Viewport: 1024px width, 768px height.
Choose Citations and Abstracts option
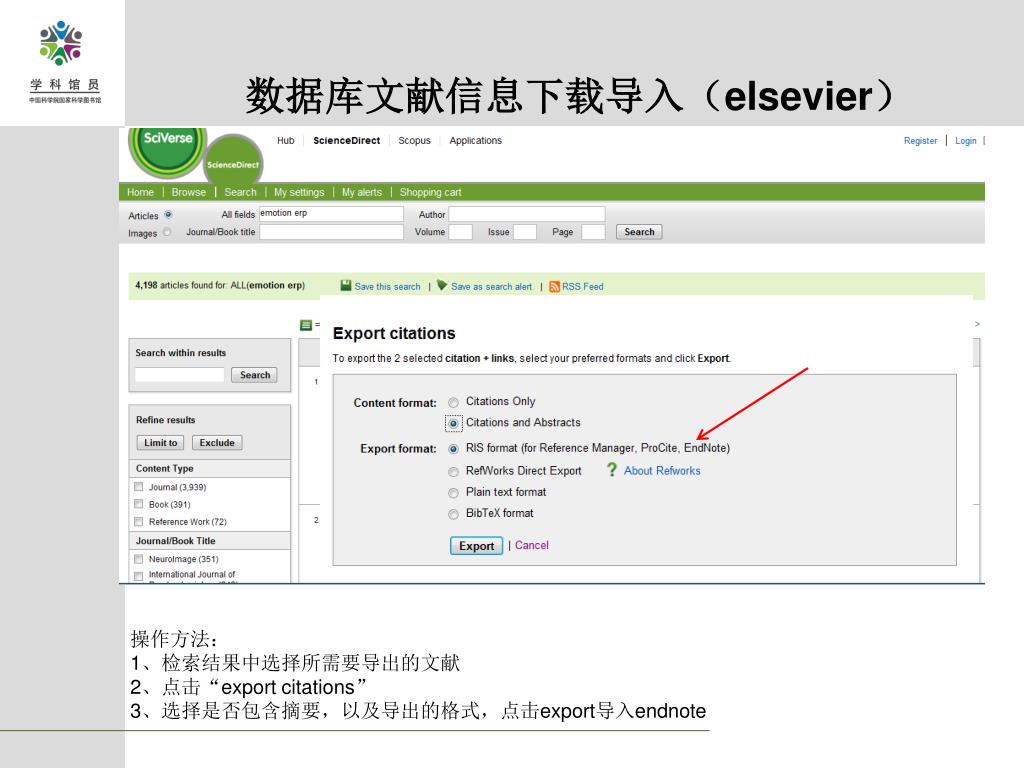[x=453, y=423]
